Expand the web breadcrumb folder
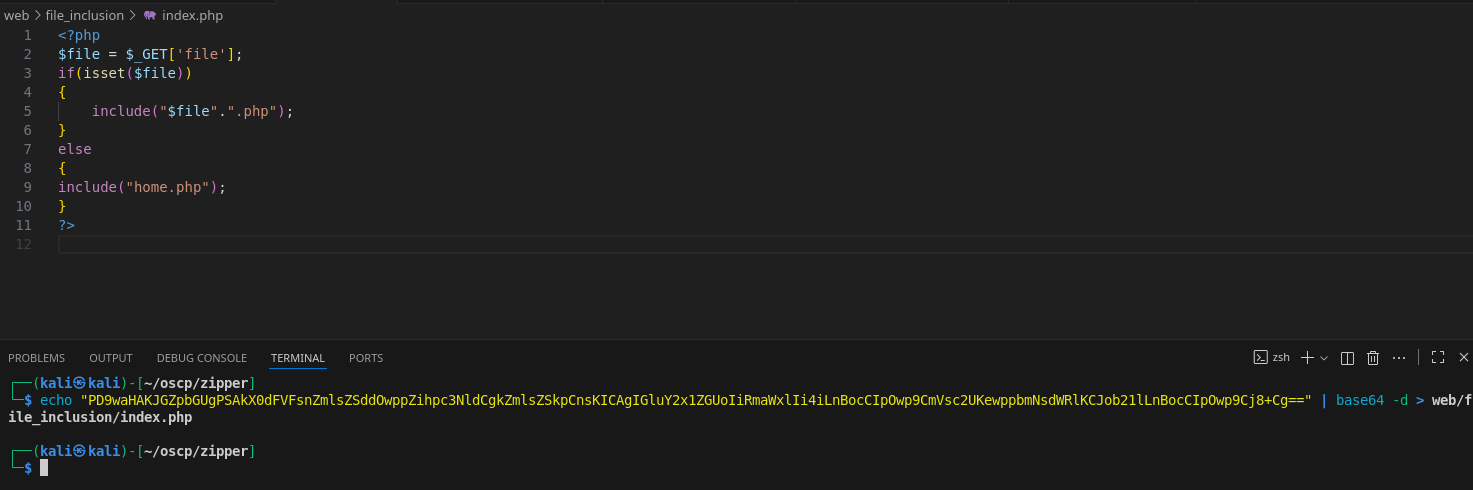1473x490 pixels. [16, 16]
